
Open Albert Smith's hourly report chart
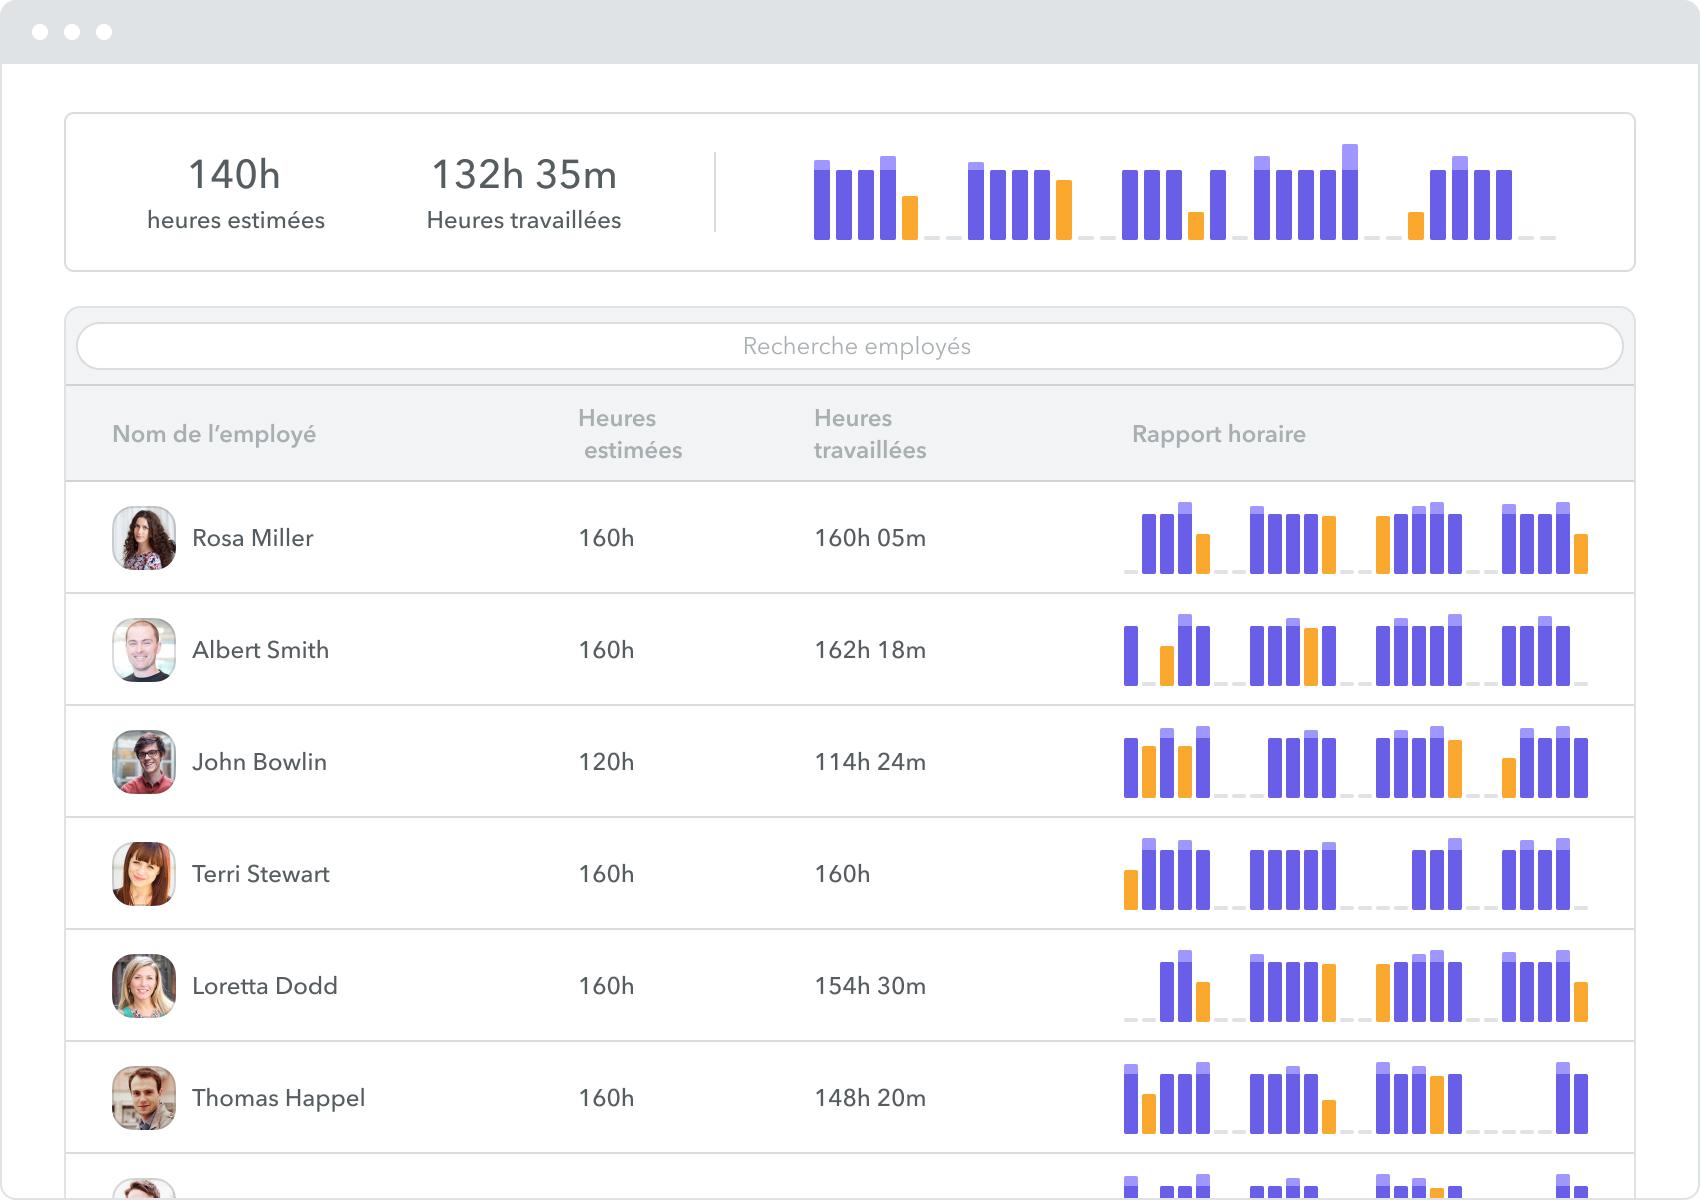1356,650
